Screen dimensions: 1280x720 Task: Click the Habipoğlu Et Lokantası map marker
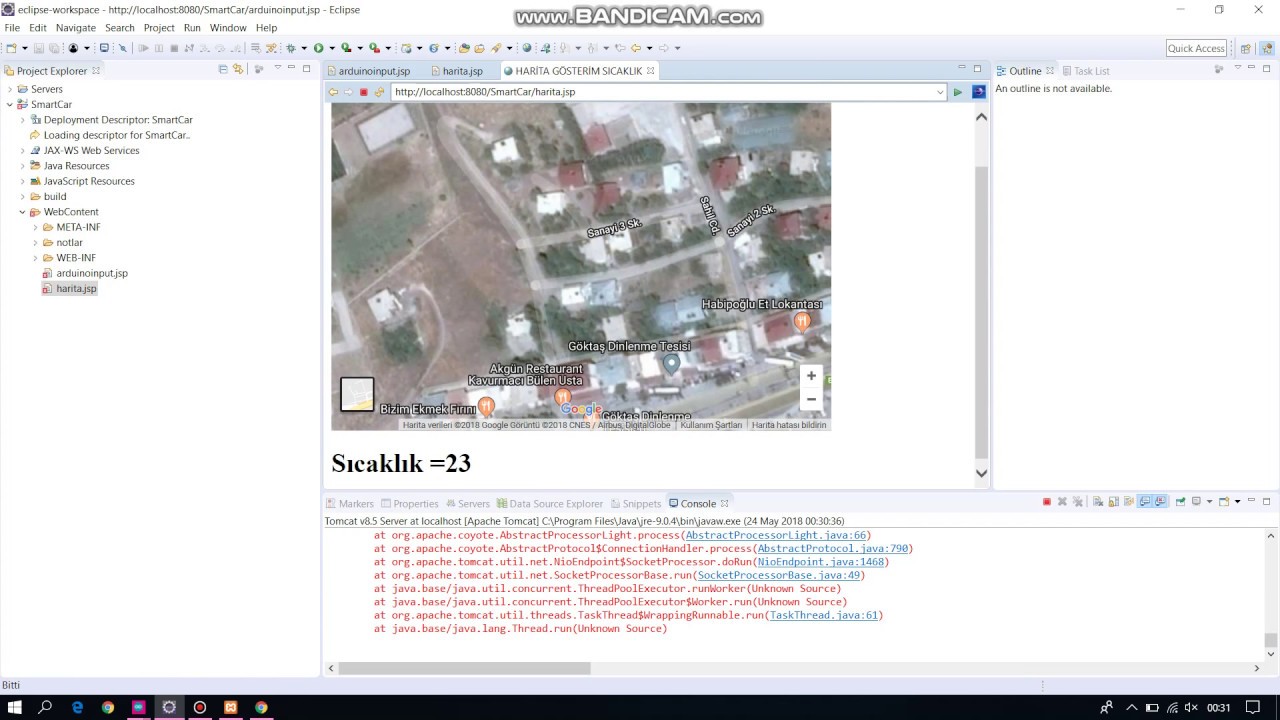tap(802, 321)
